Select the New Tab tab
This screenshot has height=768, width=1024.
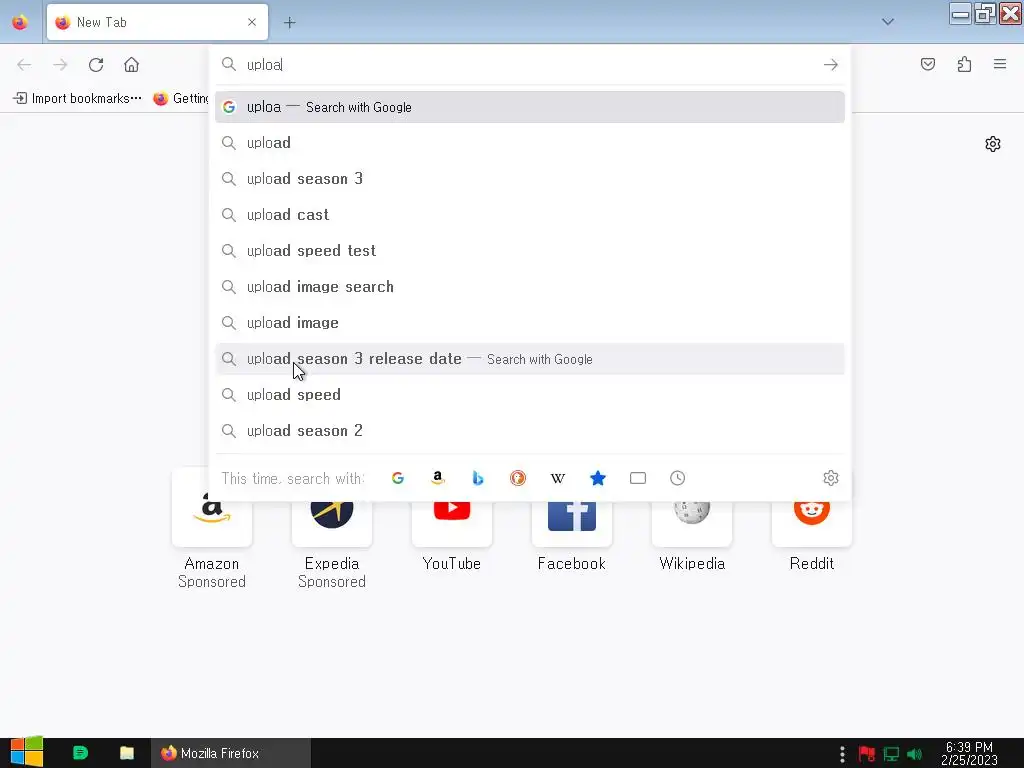pos(157,22)
